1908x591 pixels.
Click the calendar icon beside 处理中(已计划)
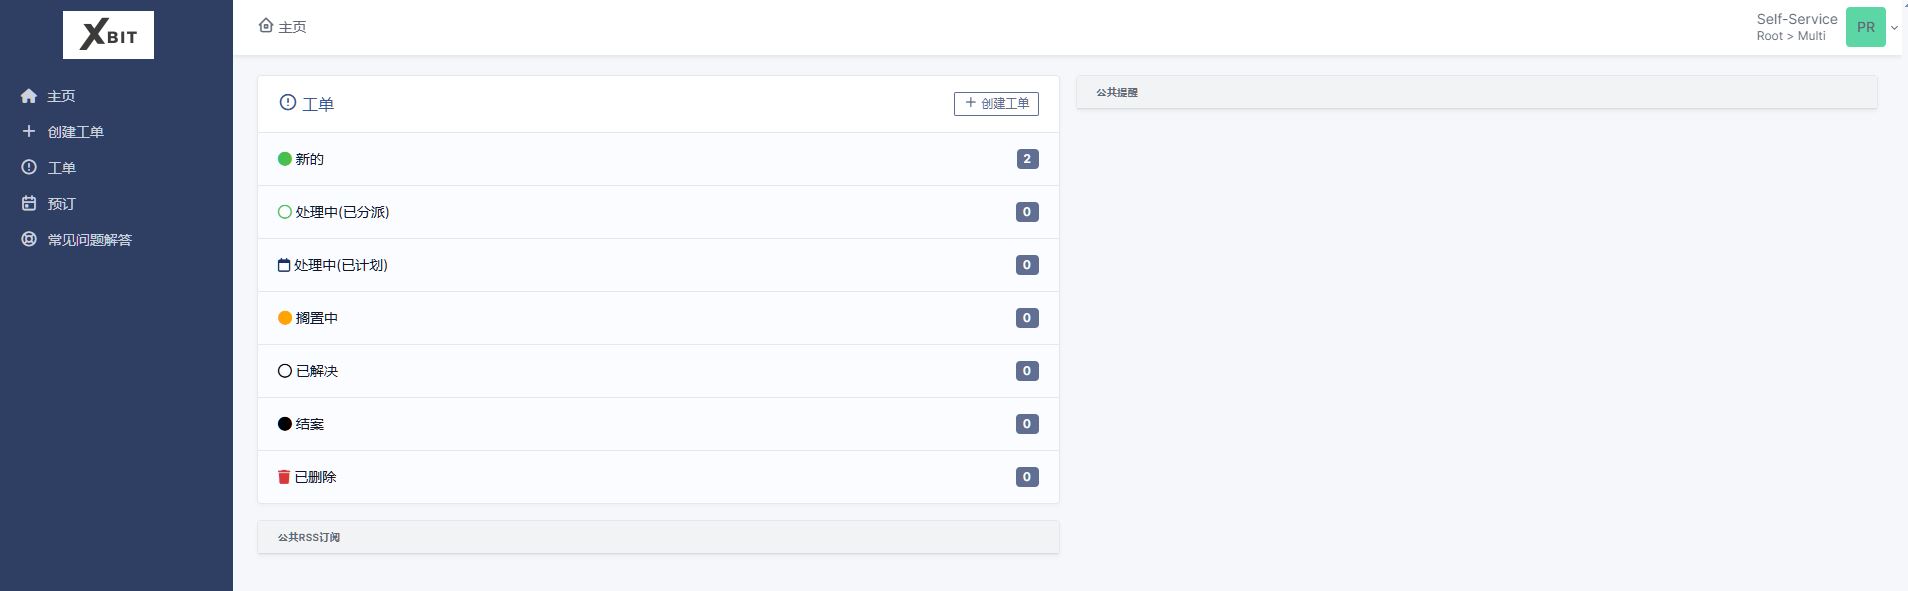pyautogui.click(x=284, y=265)
